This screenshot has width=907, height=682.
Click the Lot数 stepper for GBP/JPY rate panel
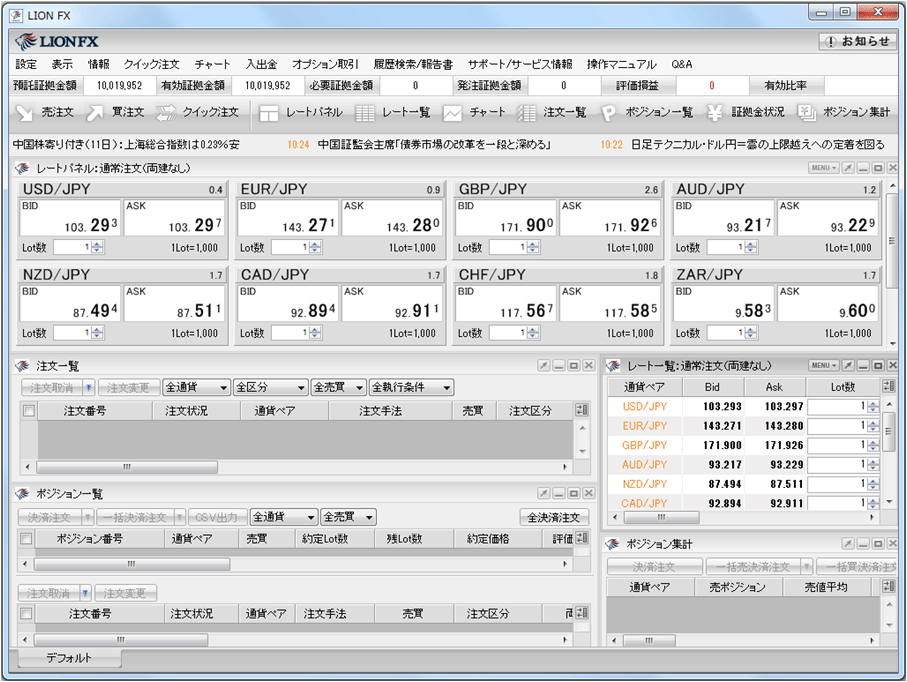pyautogui.click(x=533, y=248)
